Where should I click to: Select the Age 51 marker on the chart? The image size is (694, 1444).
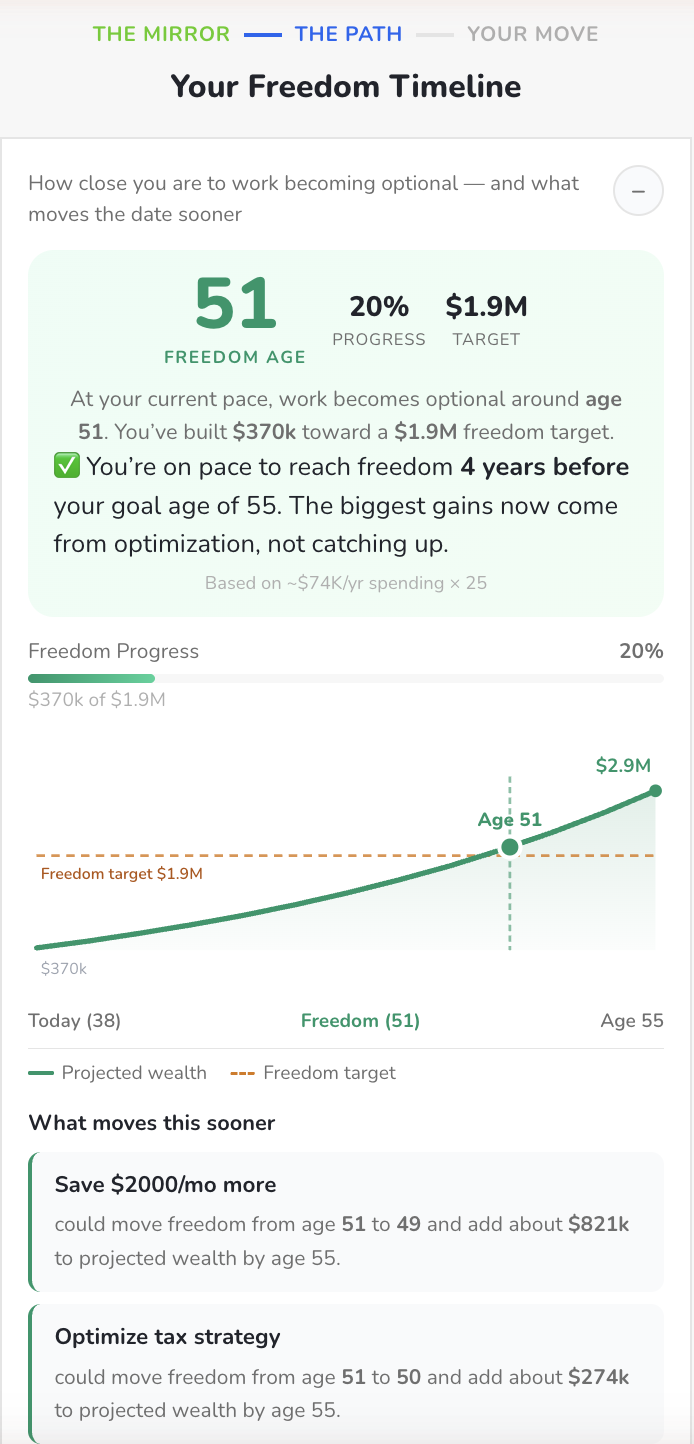(510, 846)
